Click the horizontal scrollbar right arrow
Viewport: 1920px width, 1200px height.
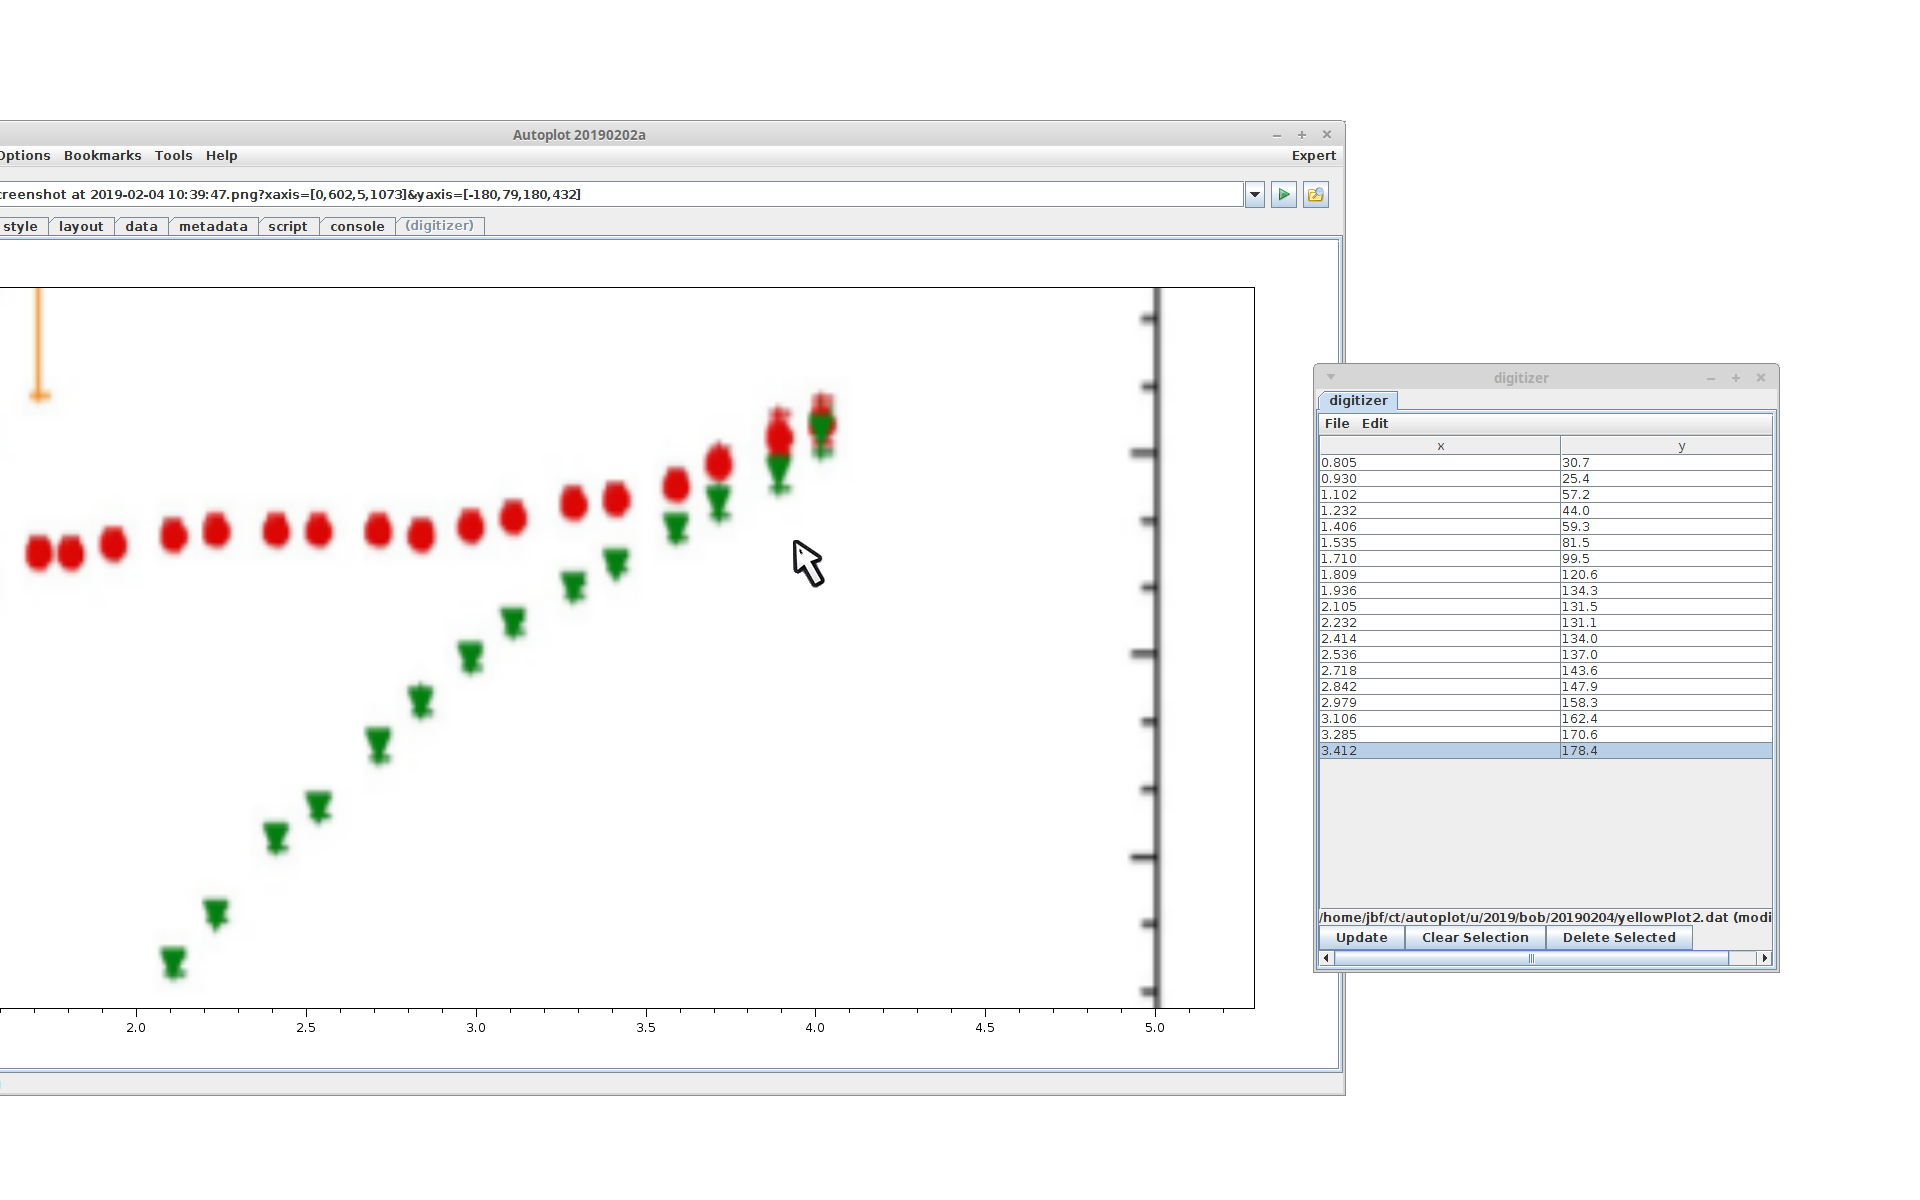pos(1764,958)
